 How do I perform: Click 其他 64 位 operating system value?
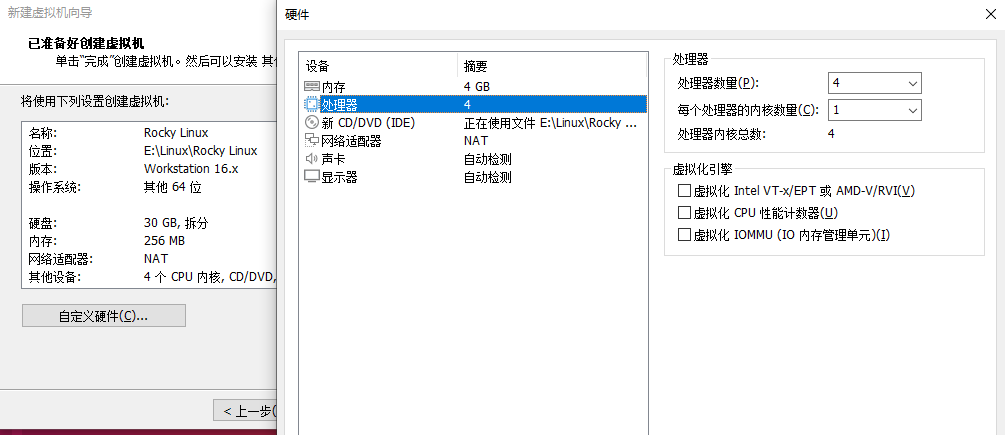(173, 188)
